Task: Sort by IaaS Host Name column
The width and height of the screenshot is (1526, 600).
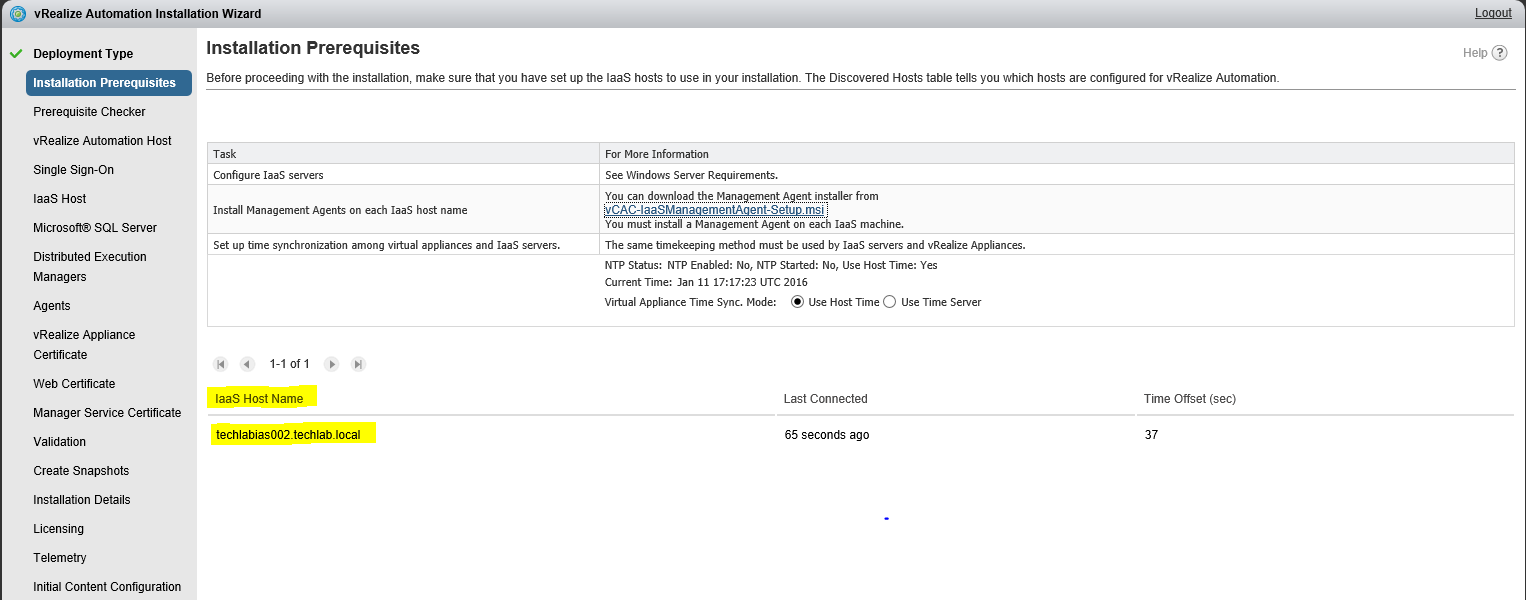Action: pyautogui.click(x=259, y=399)
